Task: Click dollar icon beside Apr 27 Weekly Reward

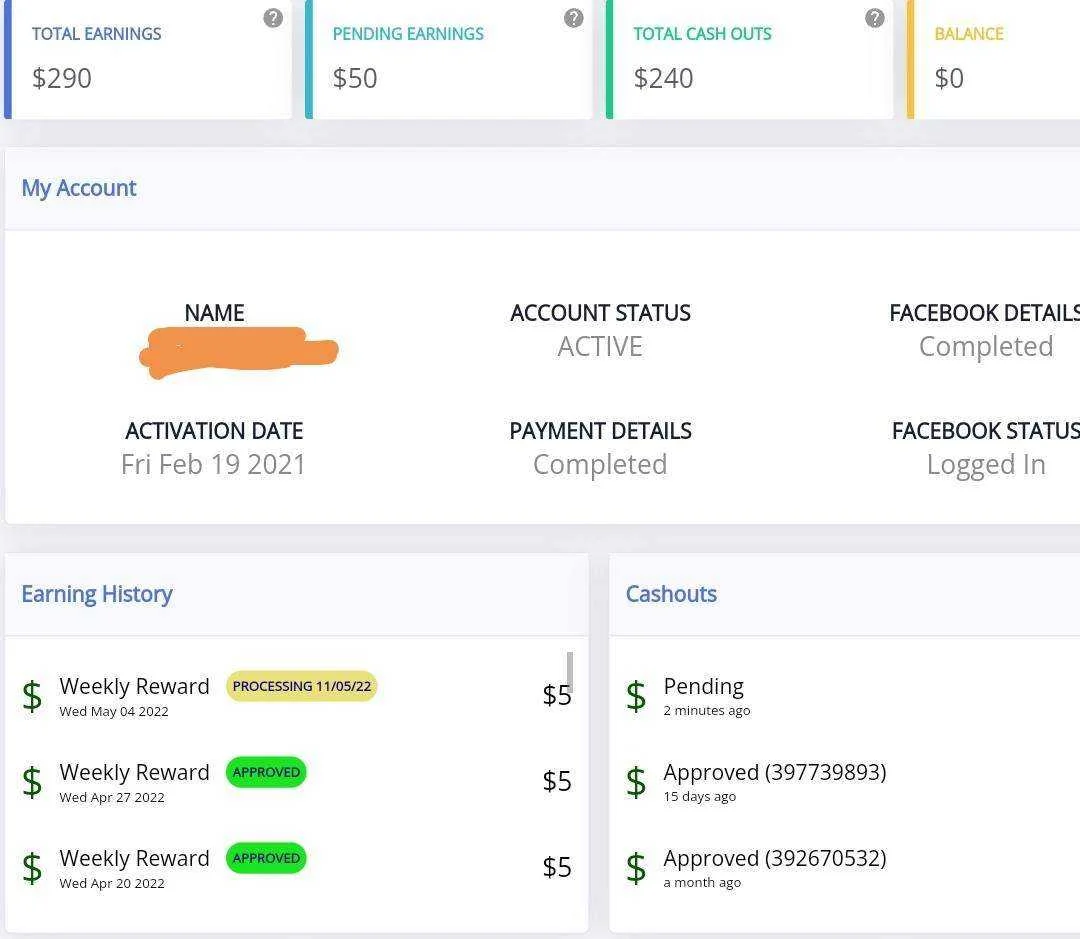Action: click(32, 782)
